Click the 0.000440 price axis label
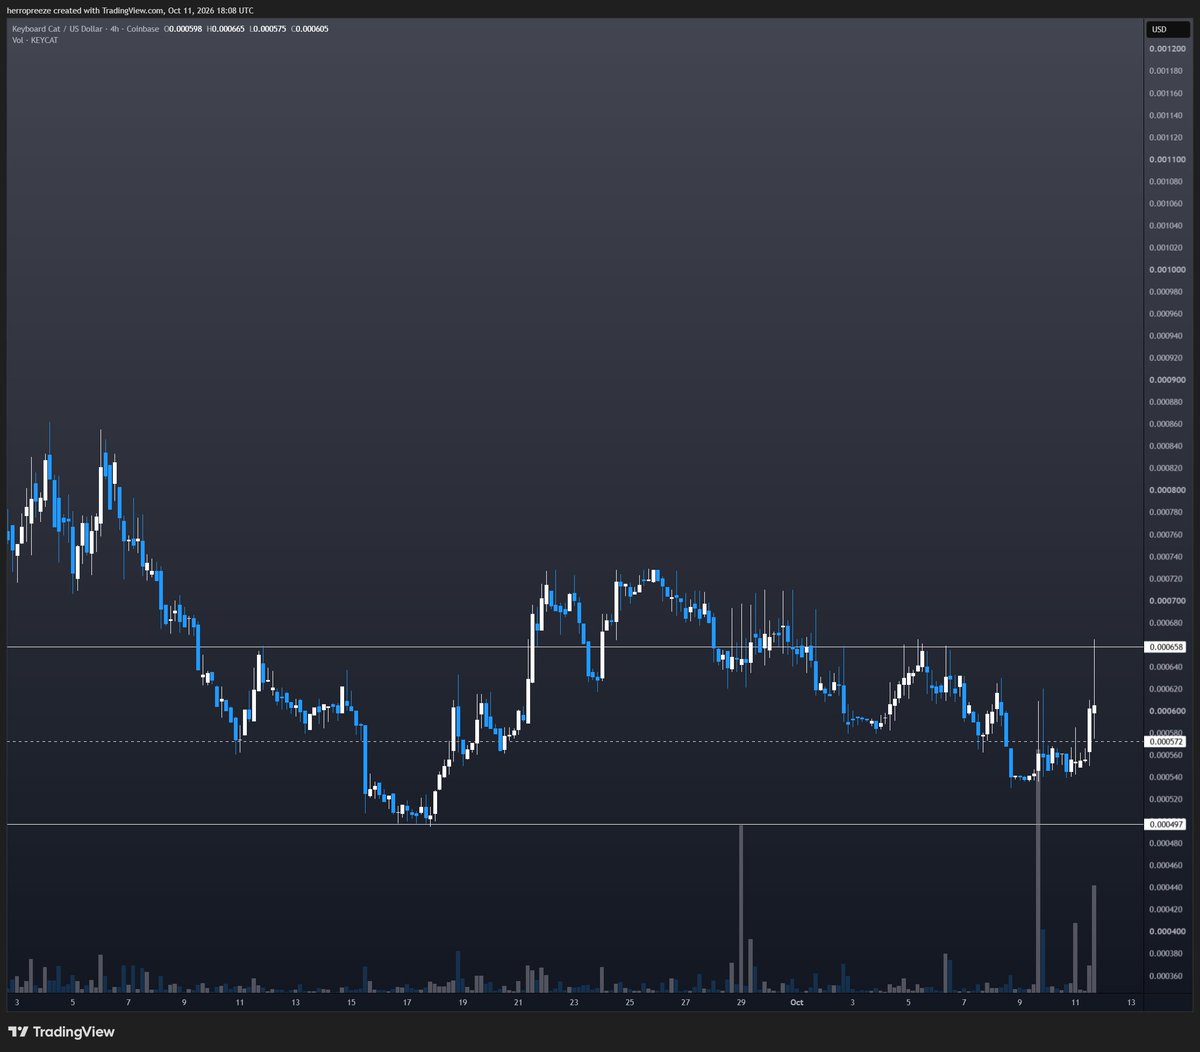 coord(1167,888)
